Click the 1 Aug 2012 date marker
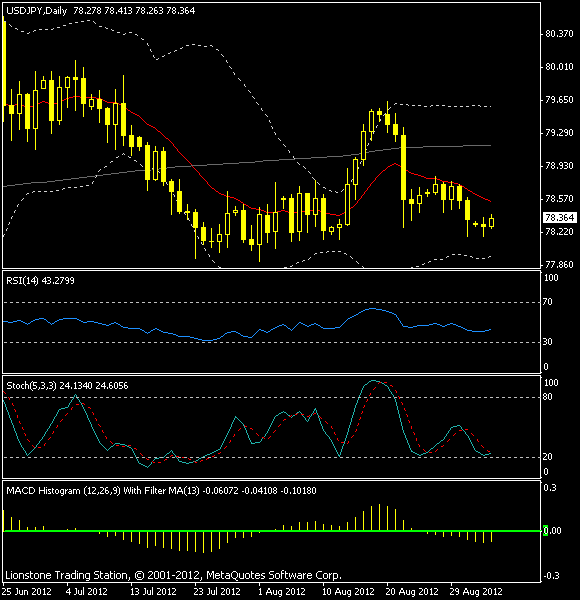The height and width of the screenshot is (600, 580). [282, 592]
